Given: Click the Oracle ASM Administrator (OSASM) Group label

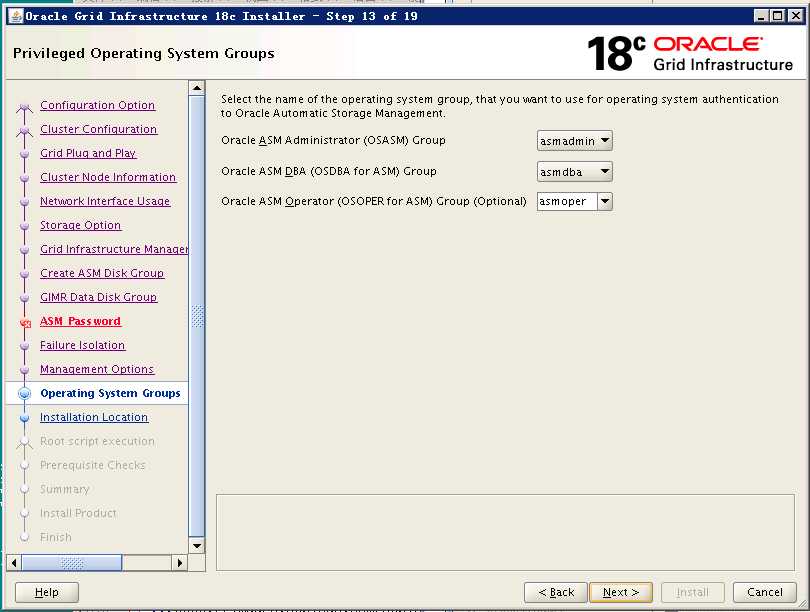Looking at the screenshot, I should point(333,140).
